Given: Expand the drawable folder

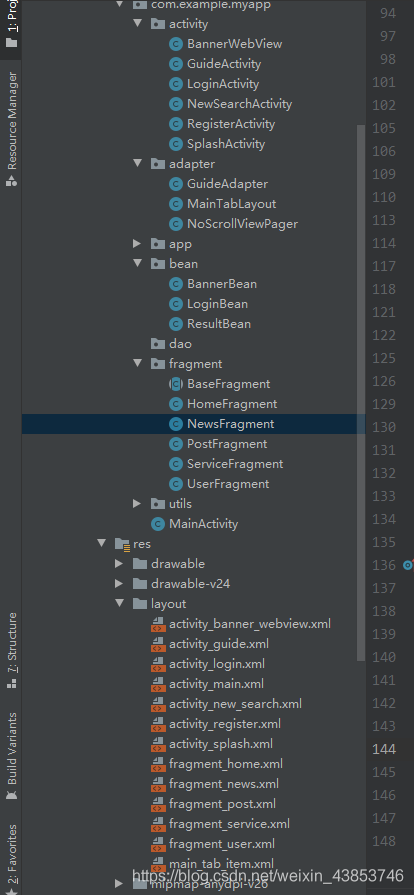Looking at the screenshot, I should [119, 563].
